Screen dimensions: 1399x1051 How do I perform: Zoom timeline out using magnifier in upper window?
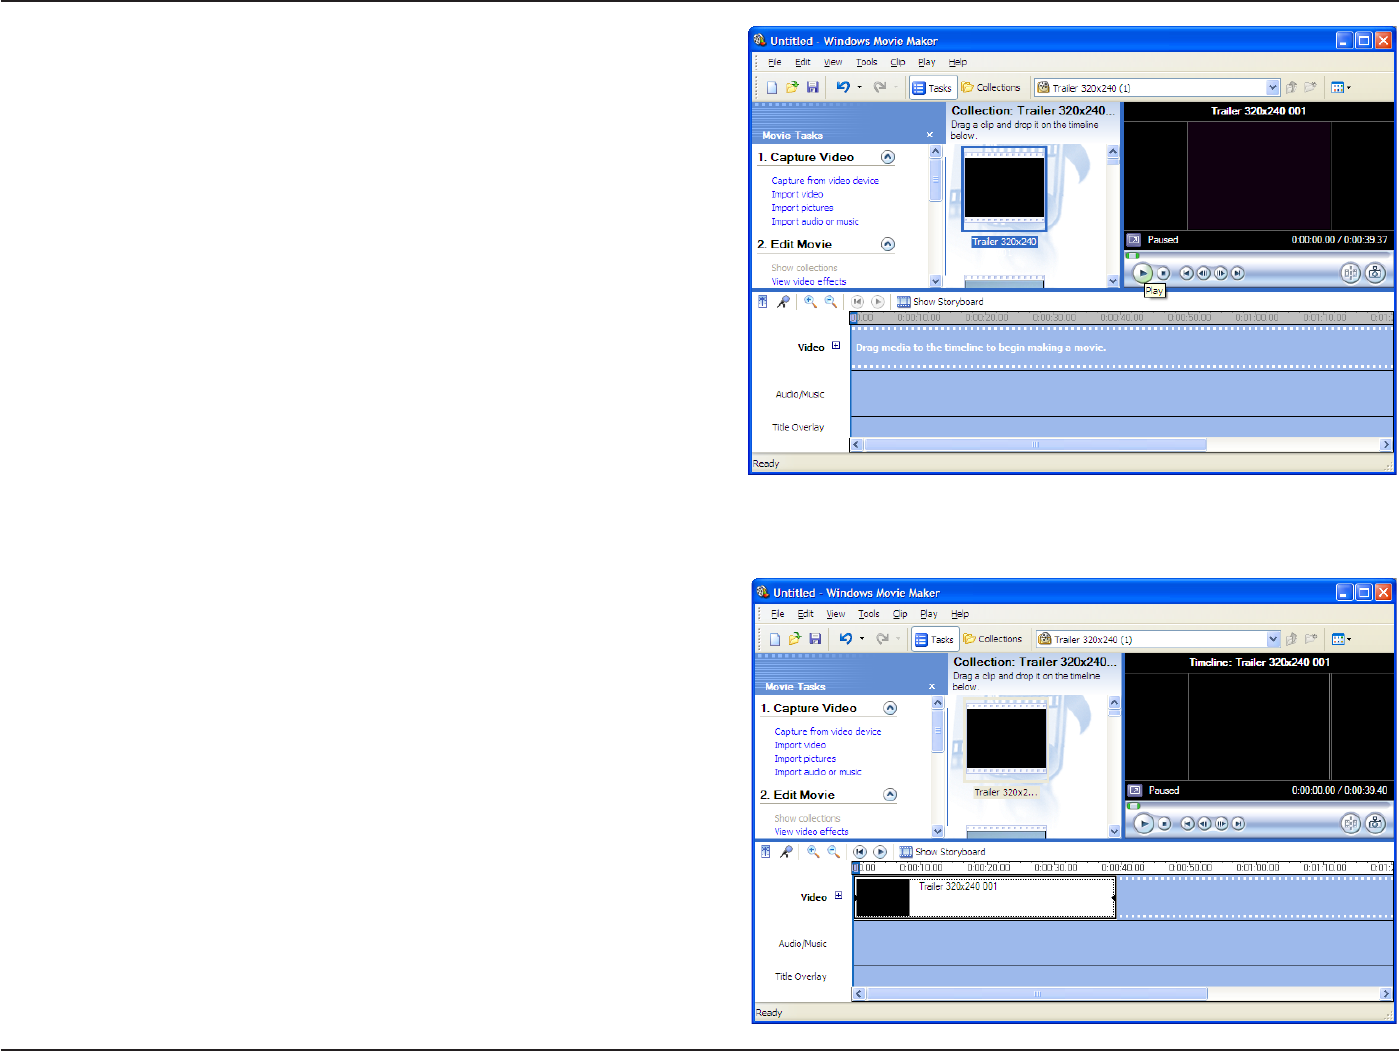pyautogui.click(x=830, y=302)
